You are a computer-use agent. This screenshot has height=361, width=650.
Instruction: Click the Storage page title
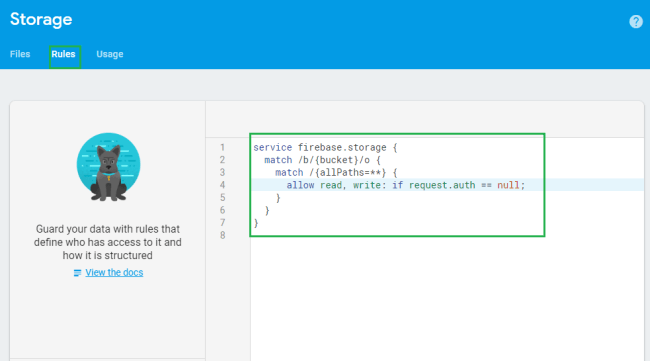tap(41, 19)
